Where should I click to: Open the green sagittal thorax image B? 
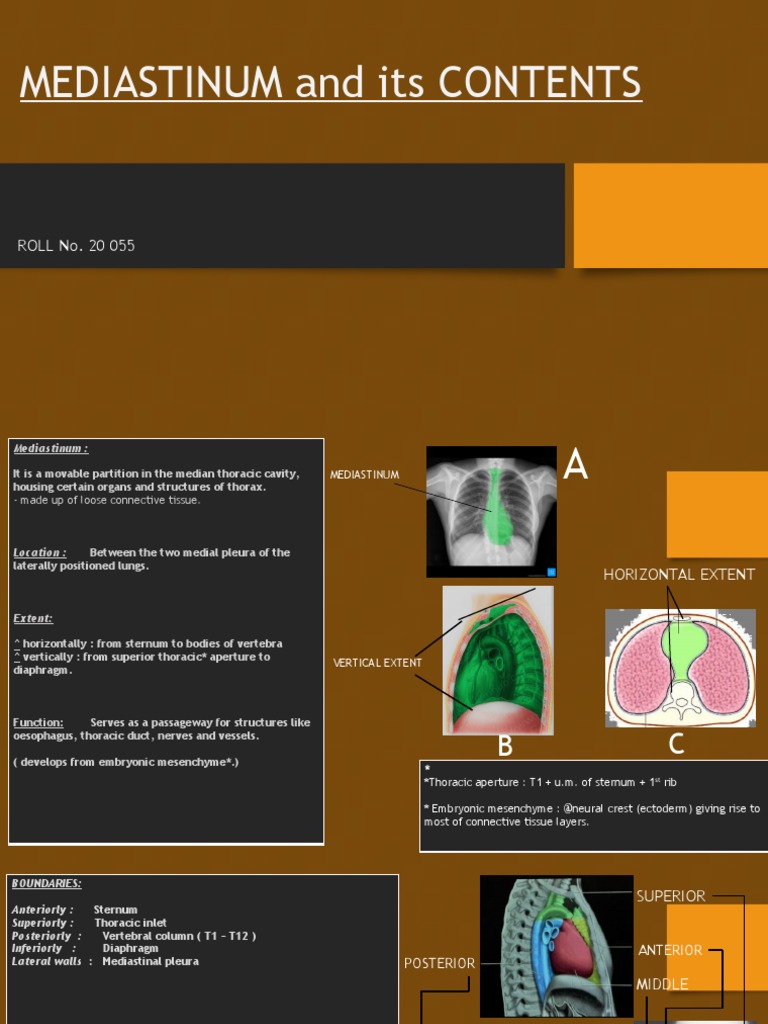(498, 660)
